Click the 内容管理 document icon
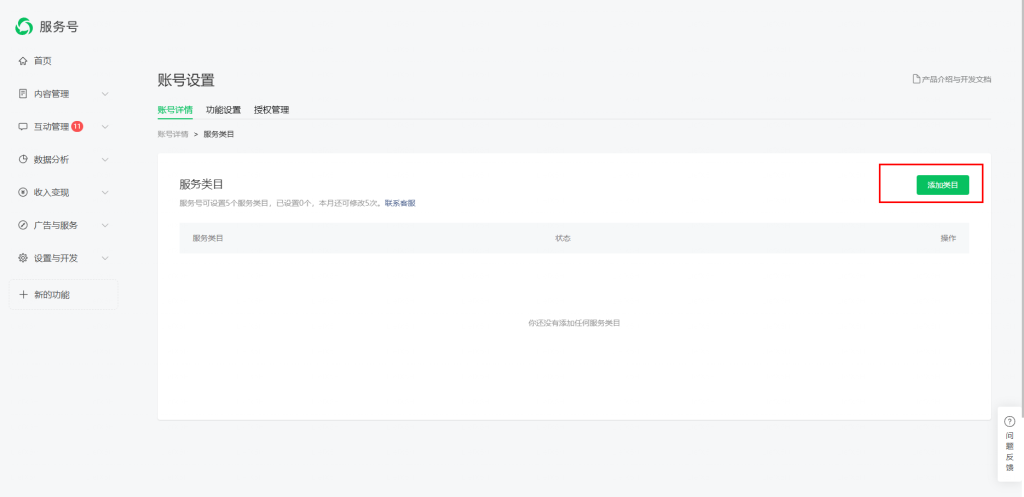This screenshot has width=1024, height=497. 23,94
